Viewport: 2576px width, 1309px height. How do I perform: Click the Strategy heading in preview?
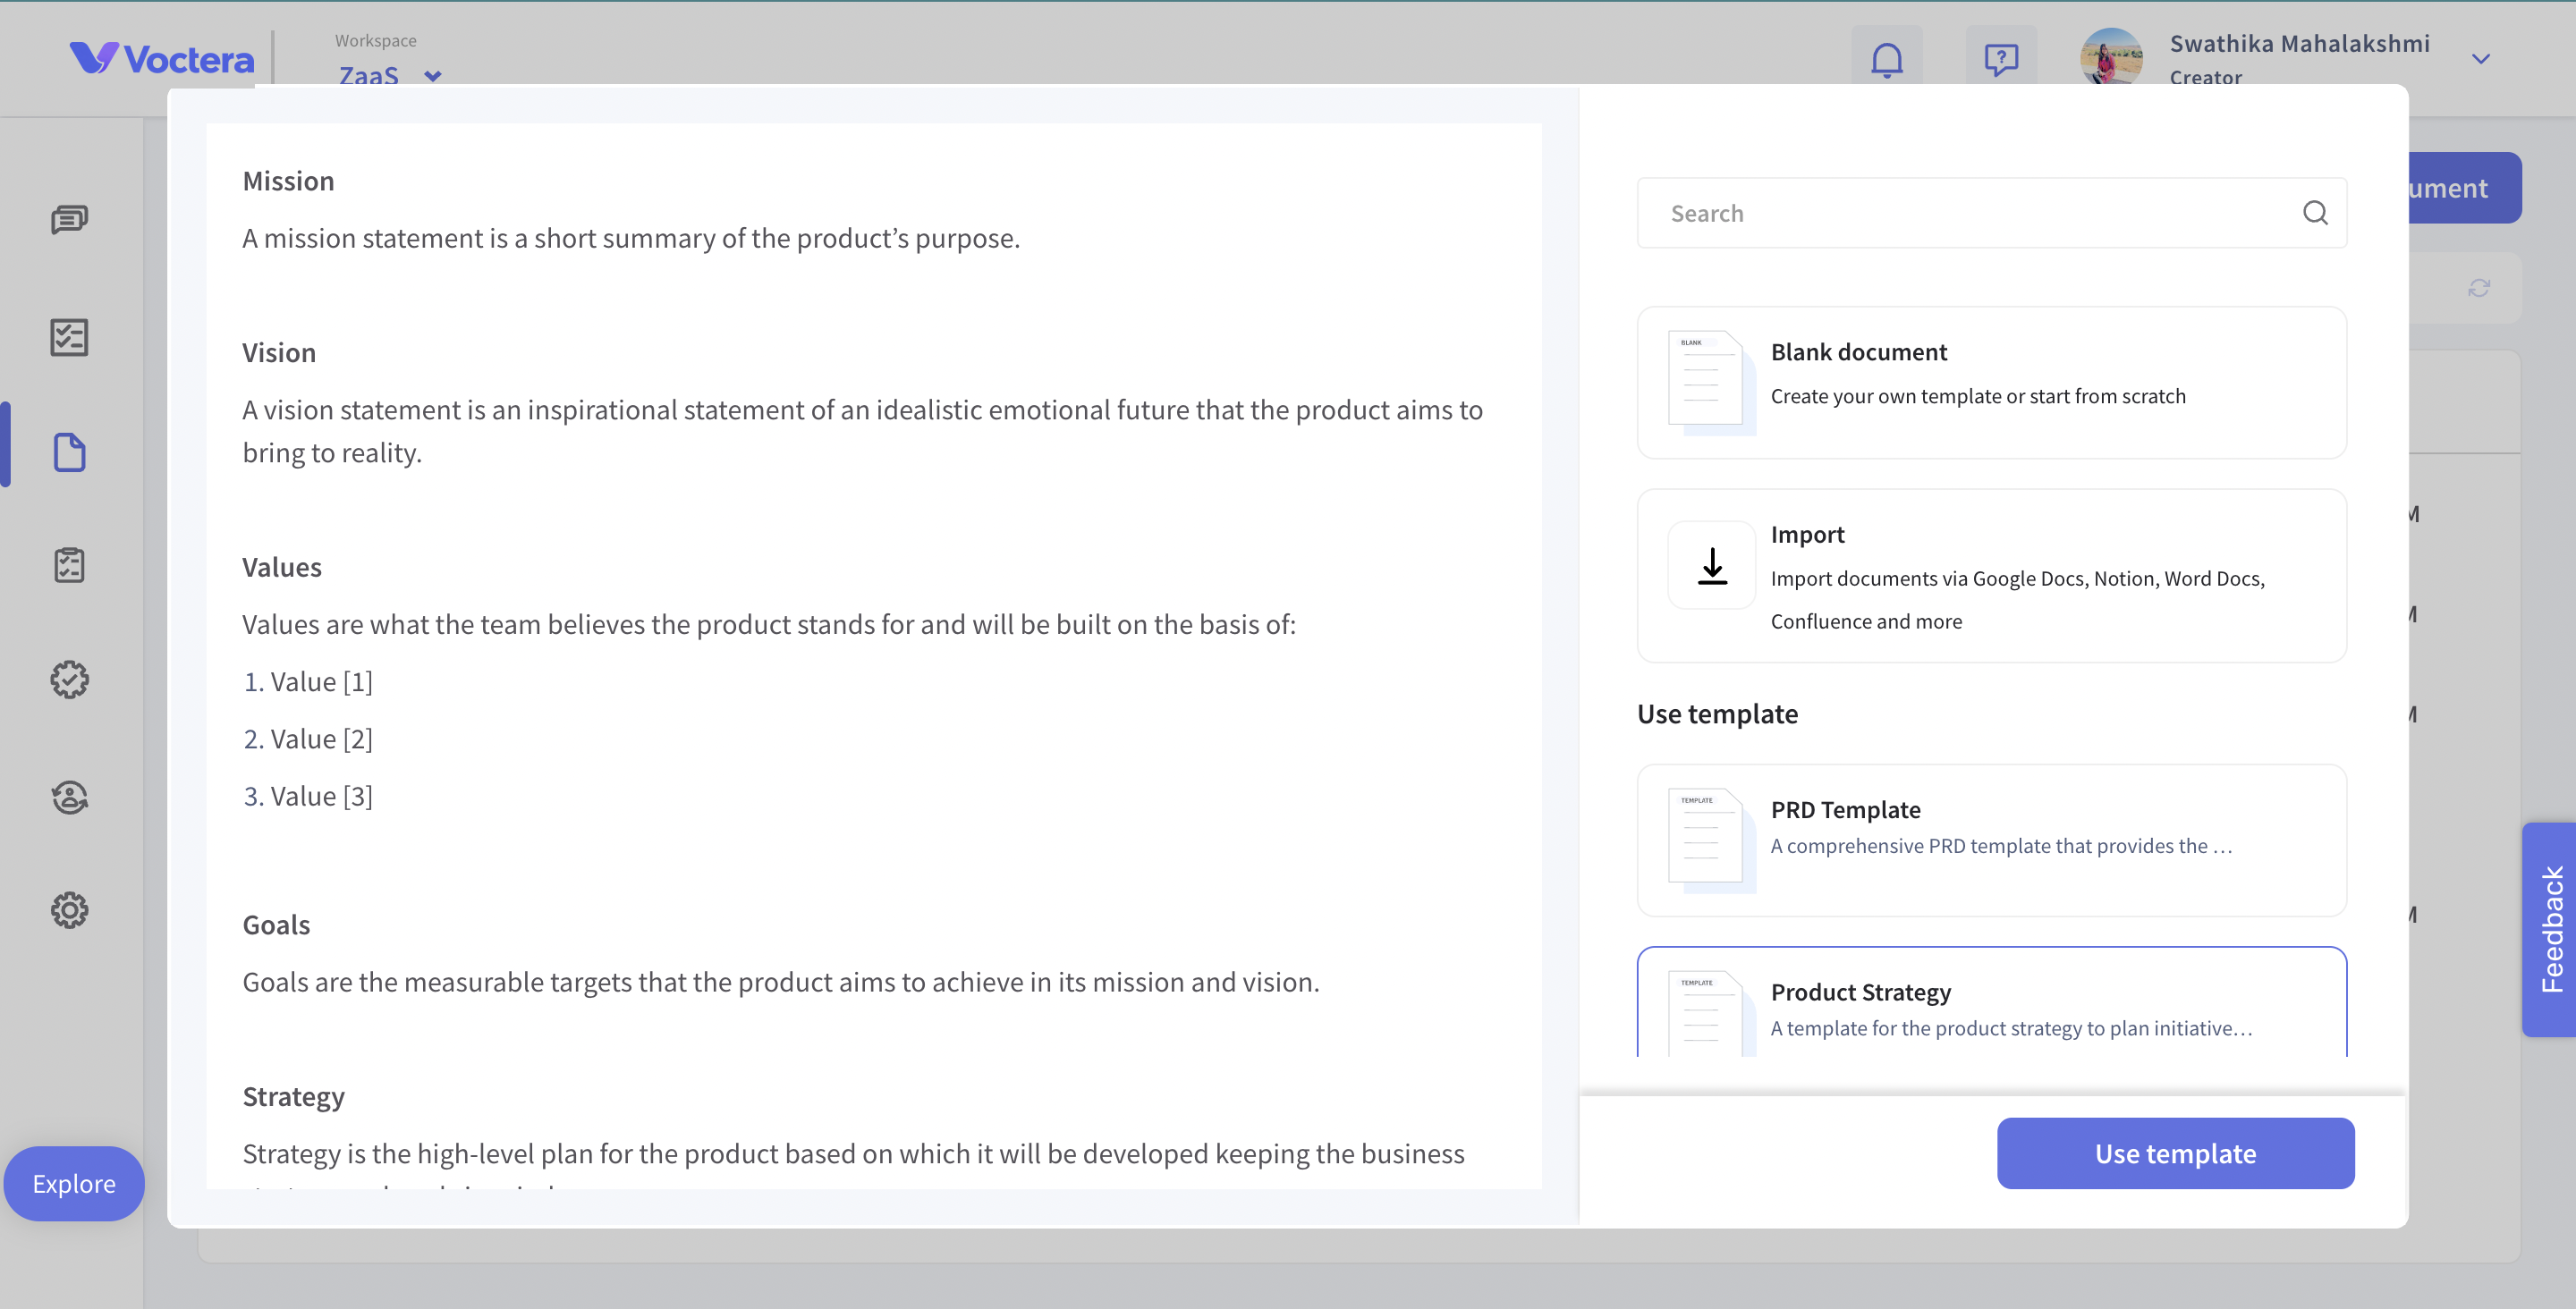click(x=293, y=1097)
